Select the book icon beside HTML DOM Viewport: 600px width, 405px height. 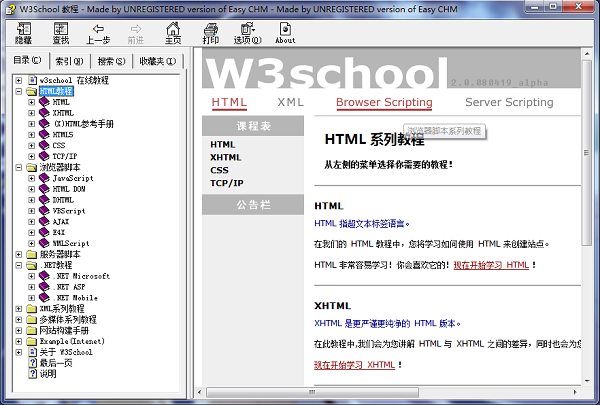point(44,189)
